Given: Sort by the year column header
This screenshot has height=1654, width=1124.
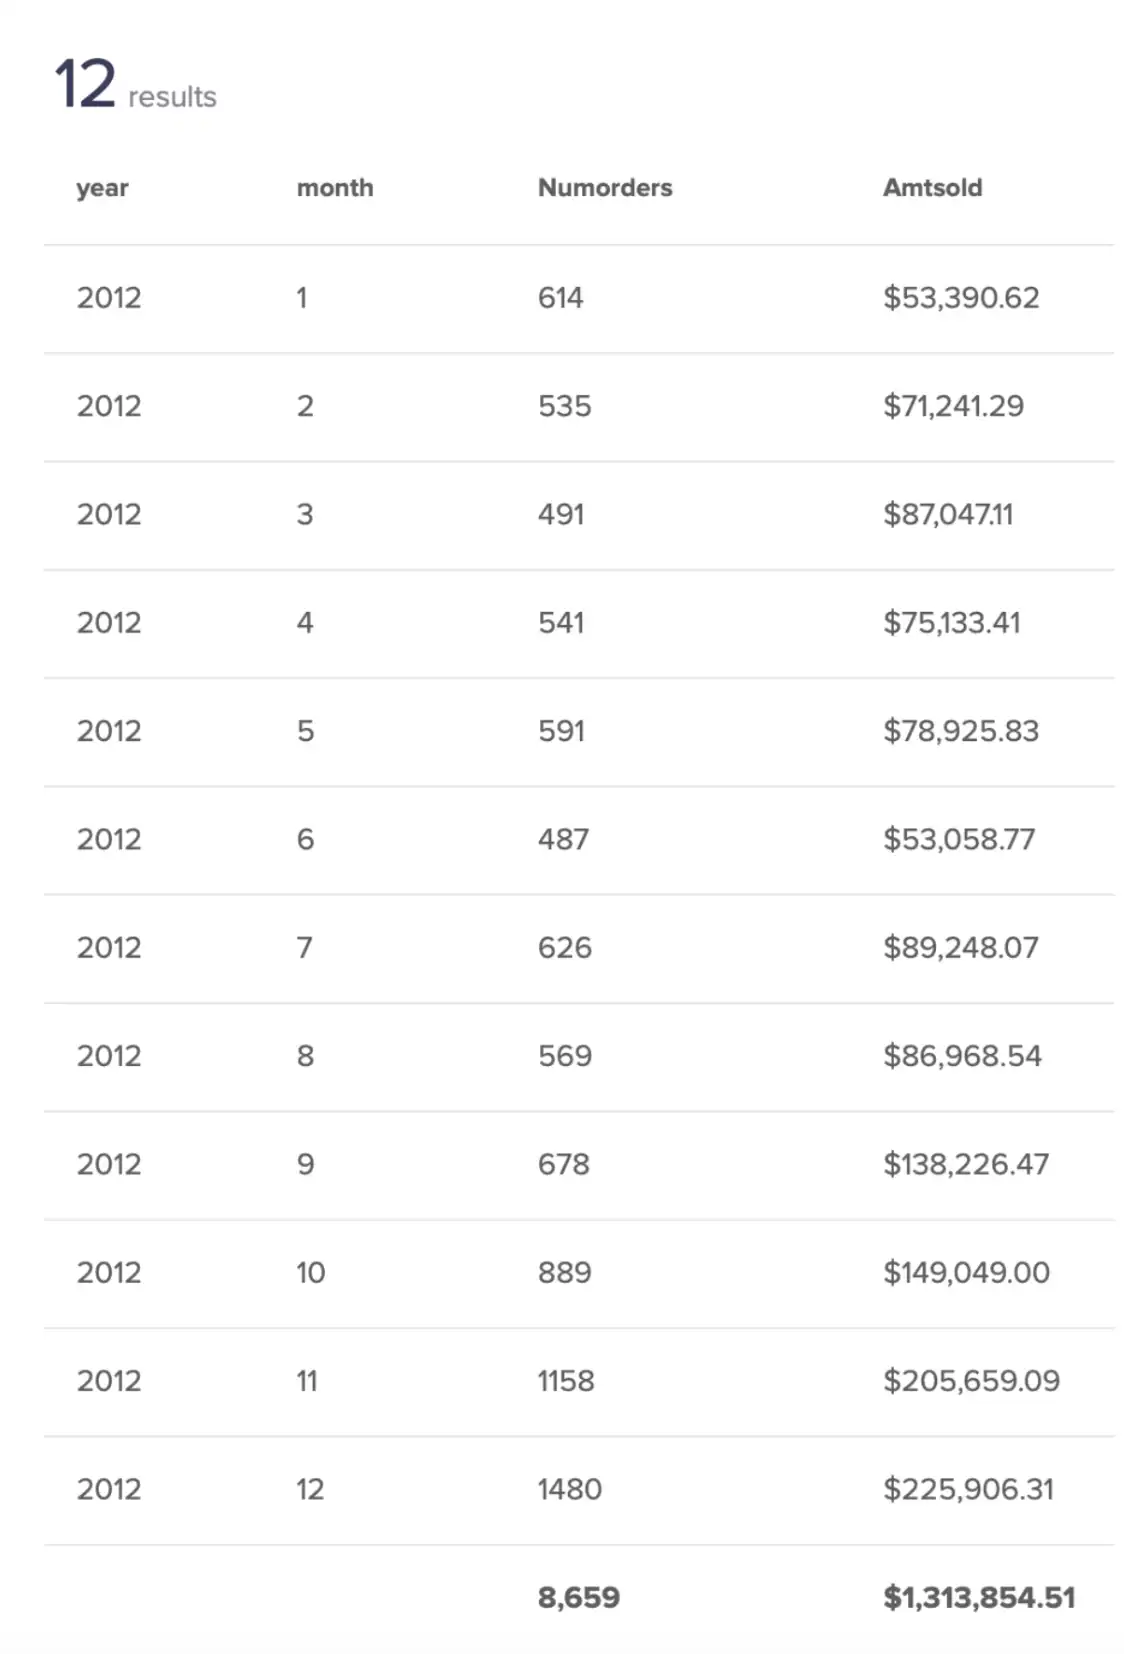Looking at the screenshot, I should (102, 188).
